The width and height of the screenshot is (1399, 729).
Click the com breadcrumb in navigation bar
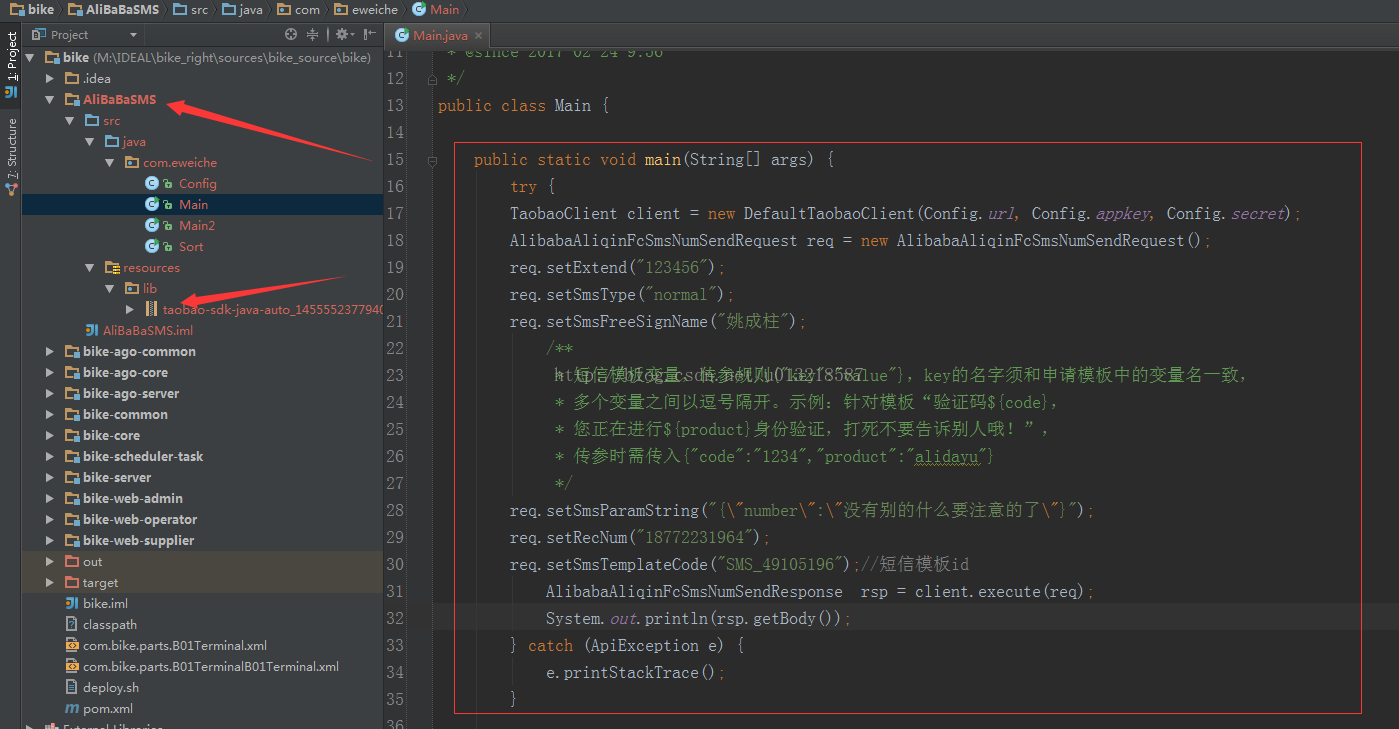(297, 9)
